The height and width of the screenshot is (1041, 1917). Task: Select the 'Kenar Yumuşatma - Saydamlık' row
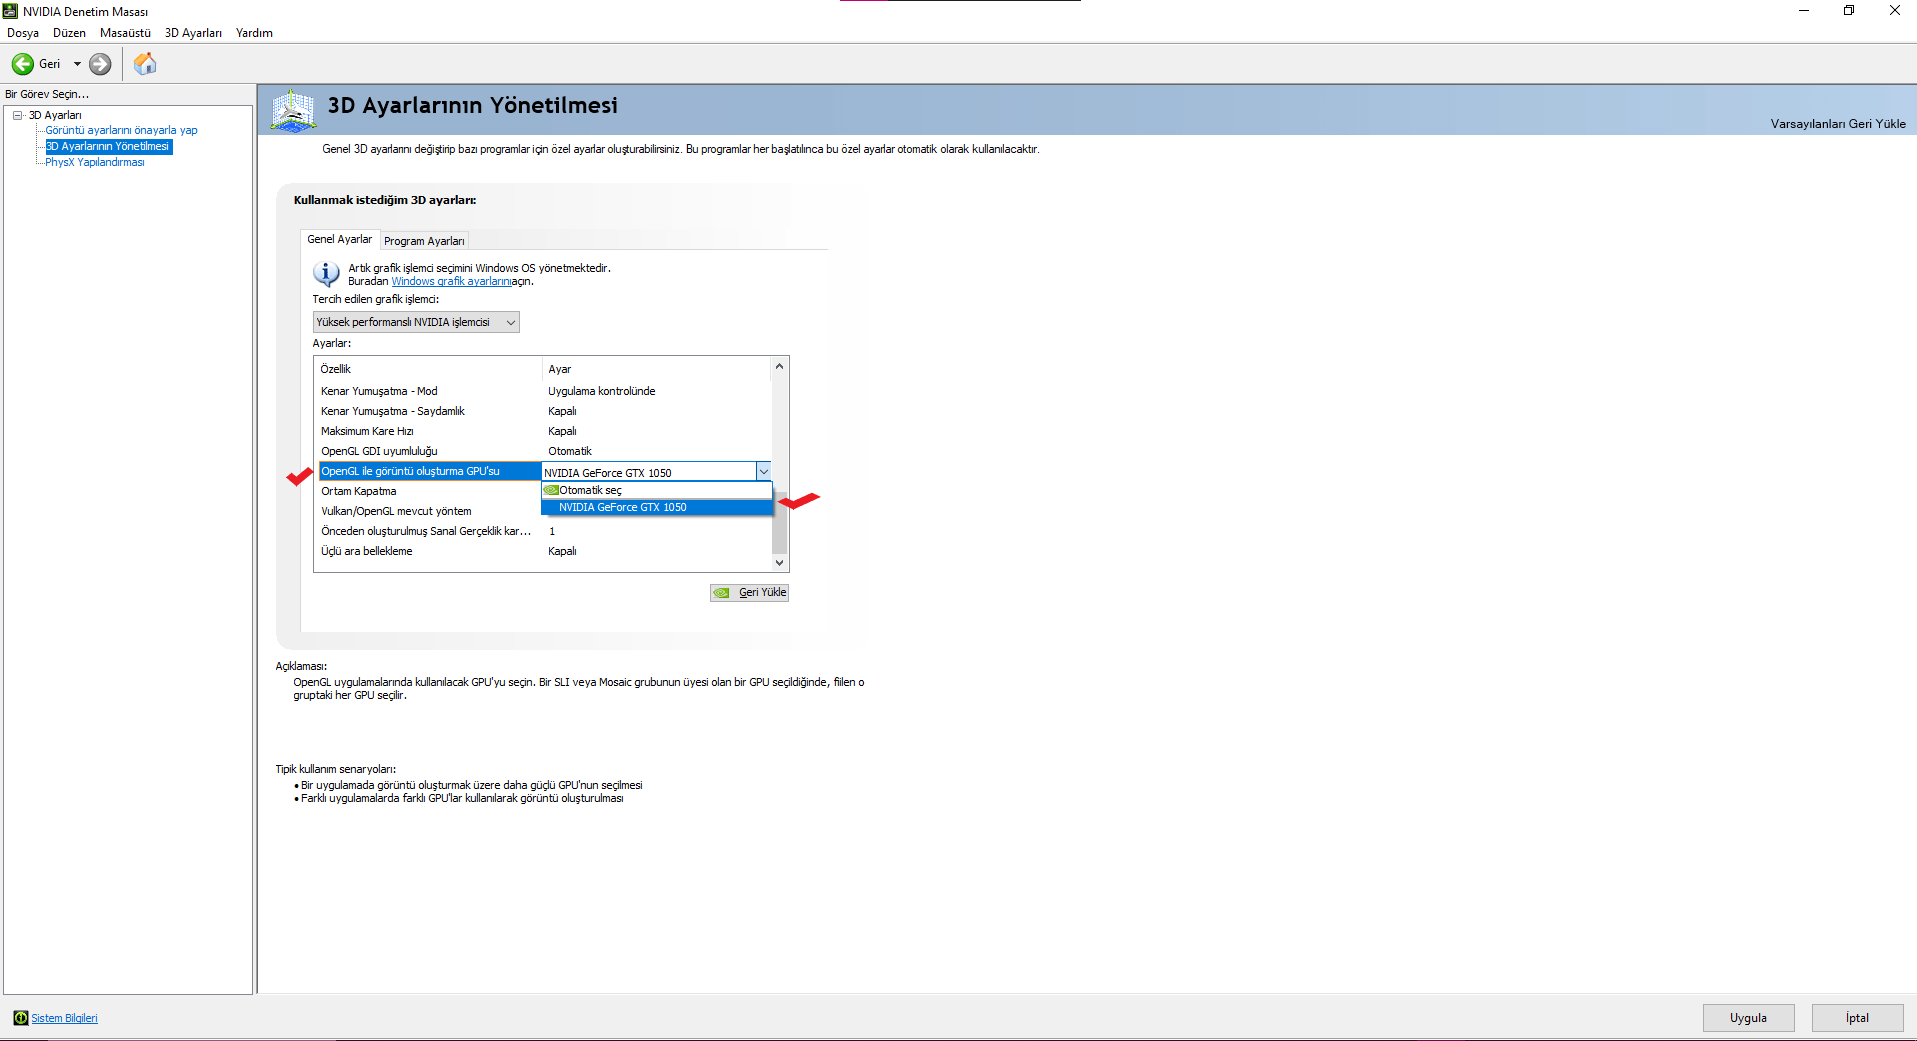point(543,411)
